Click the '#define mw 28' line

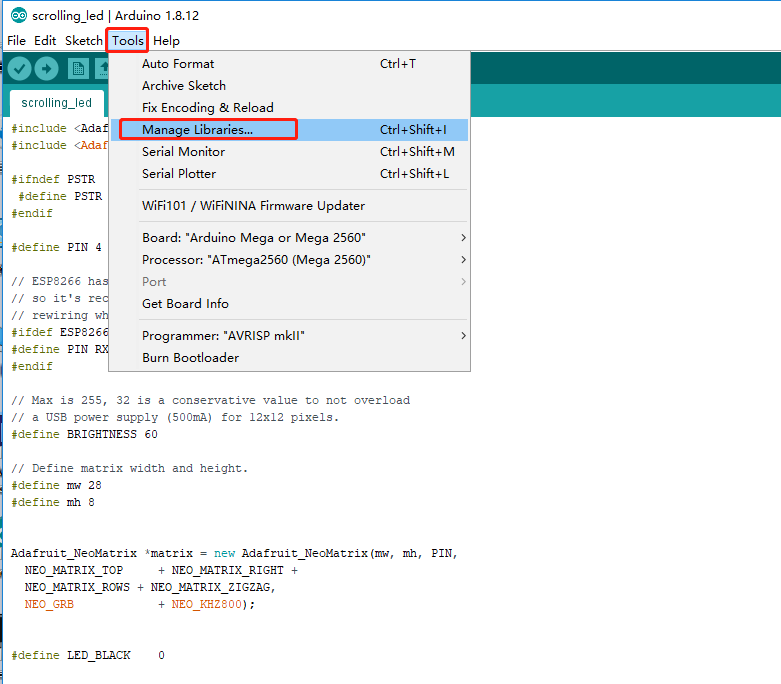(56, 485)
